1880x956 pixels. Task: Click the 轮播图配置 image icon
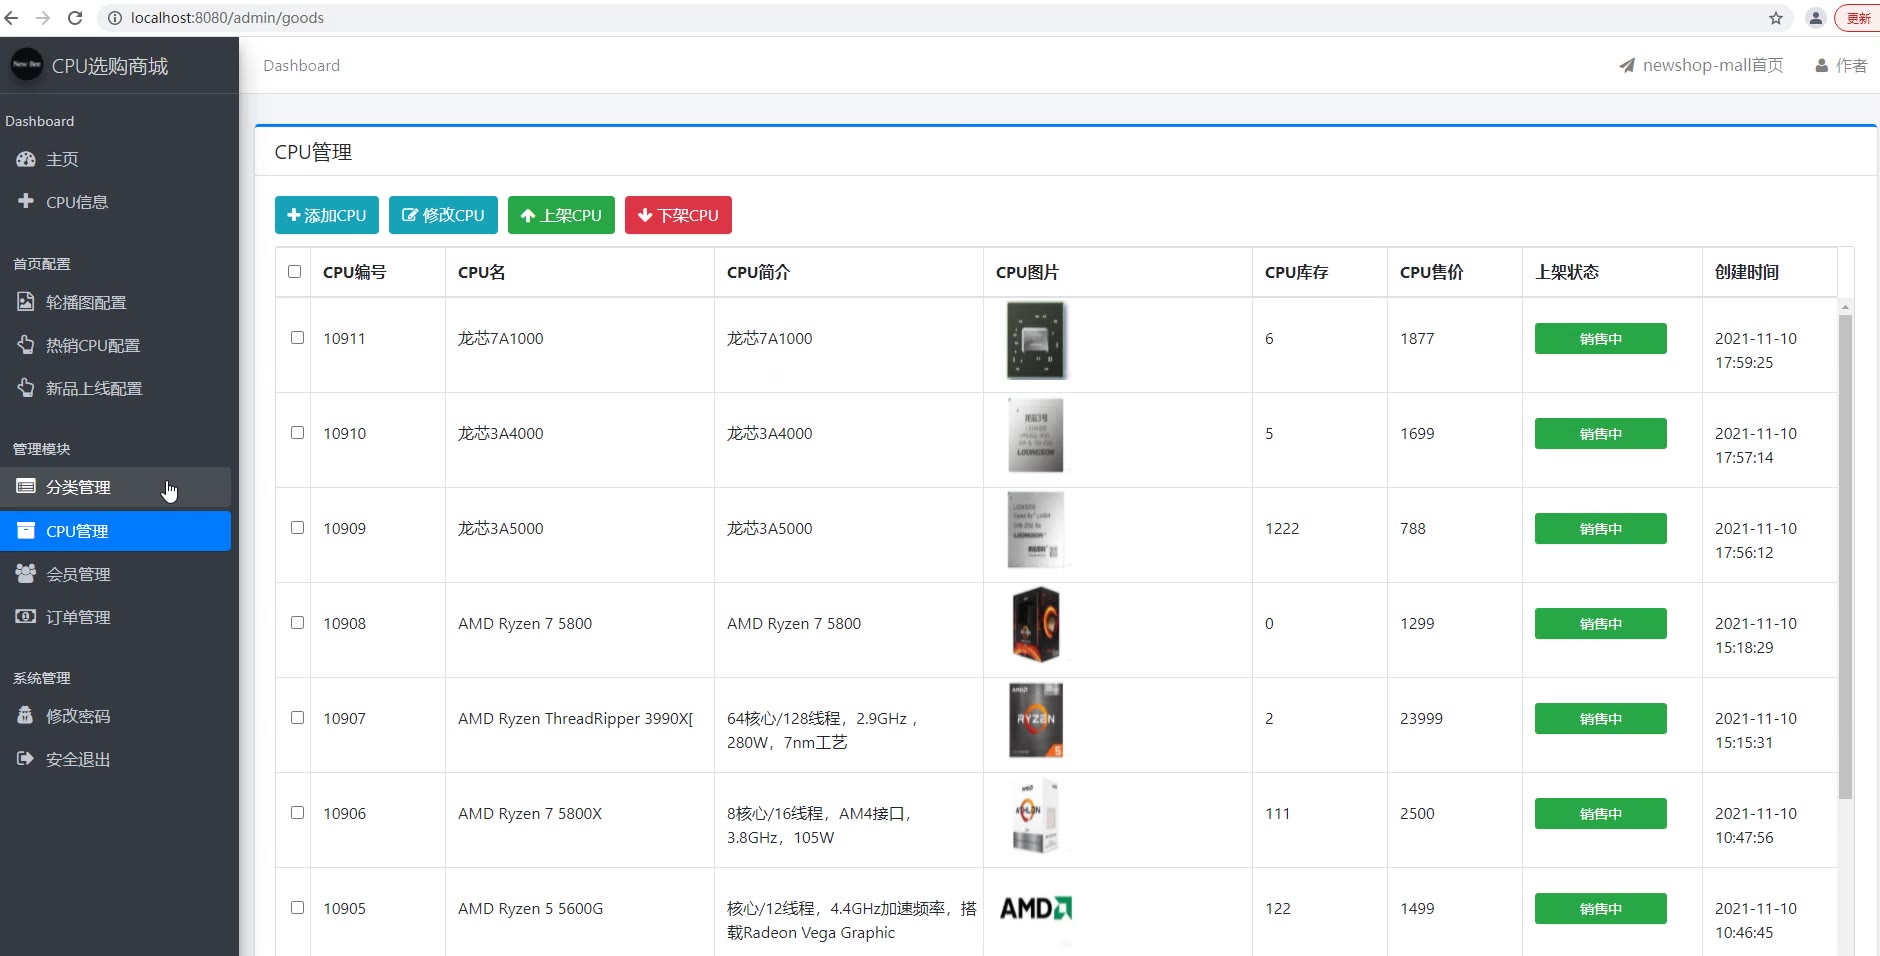(26, 302)
